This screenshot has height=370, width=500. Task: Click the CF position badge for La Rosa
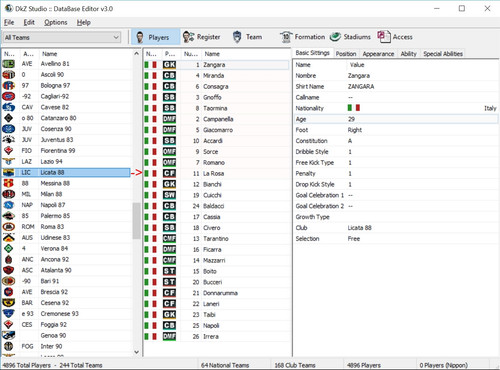pos(169,173)
